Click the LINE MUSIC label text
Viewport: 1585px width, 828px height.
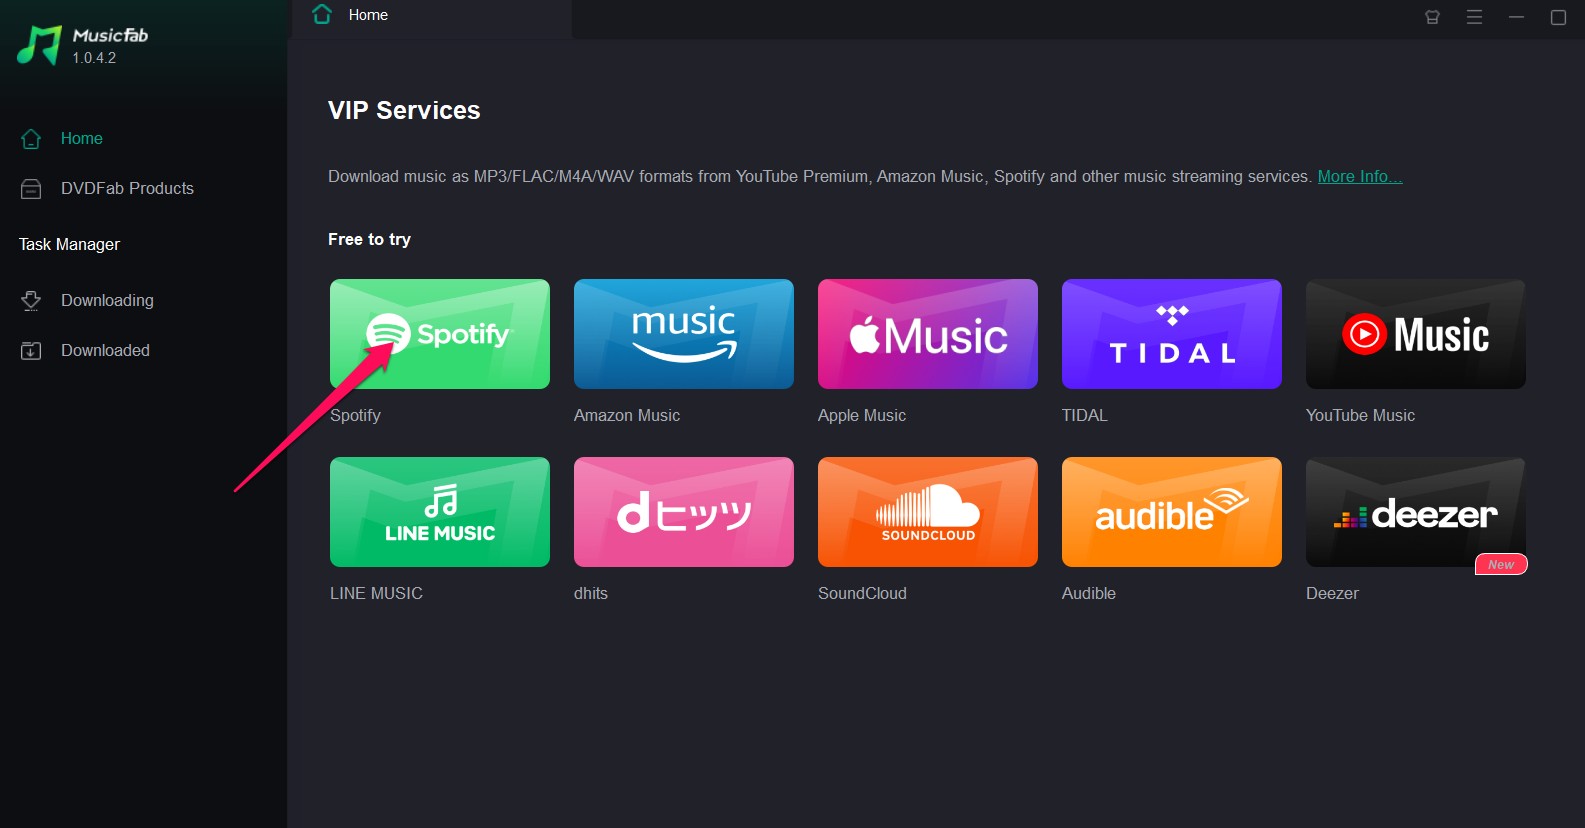click(x=376, y=593)
